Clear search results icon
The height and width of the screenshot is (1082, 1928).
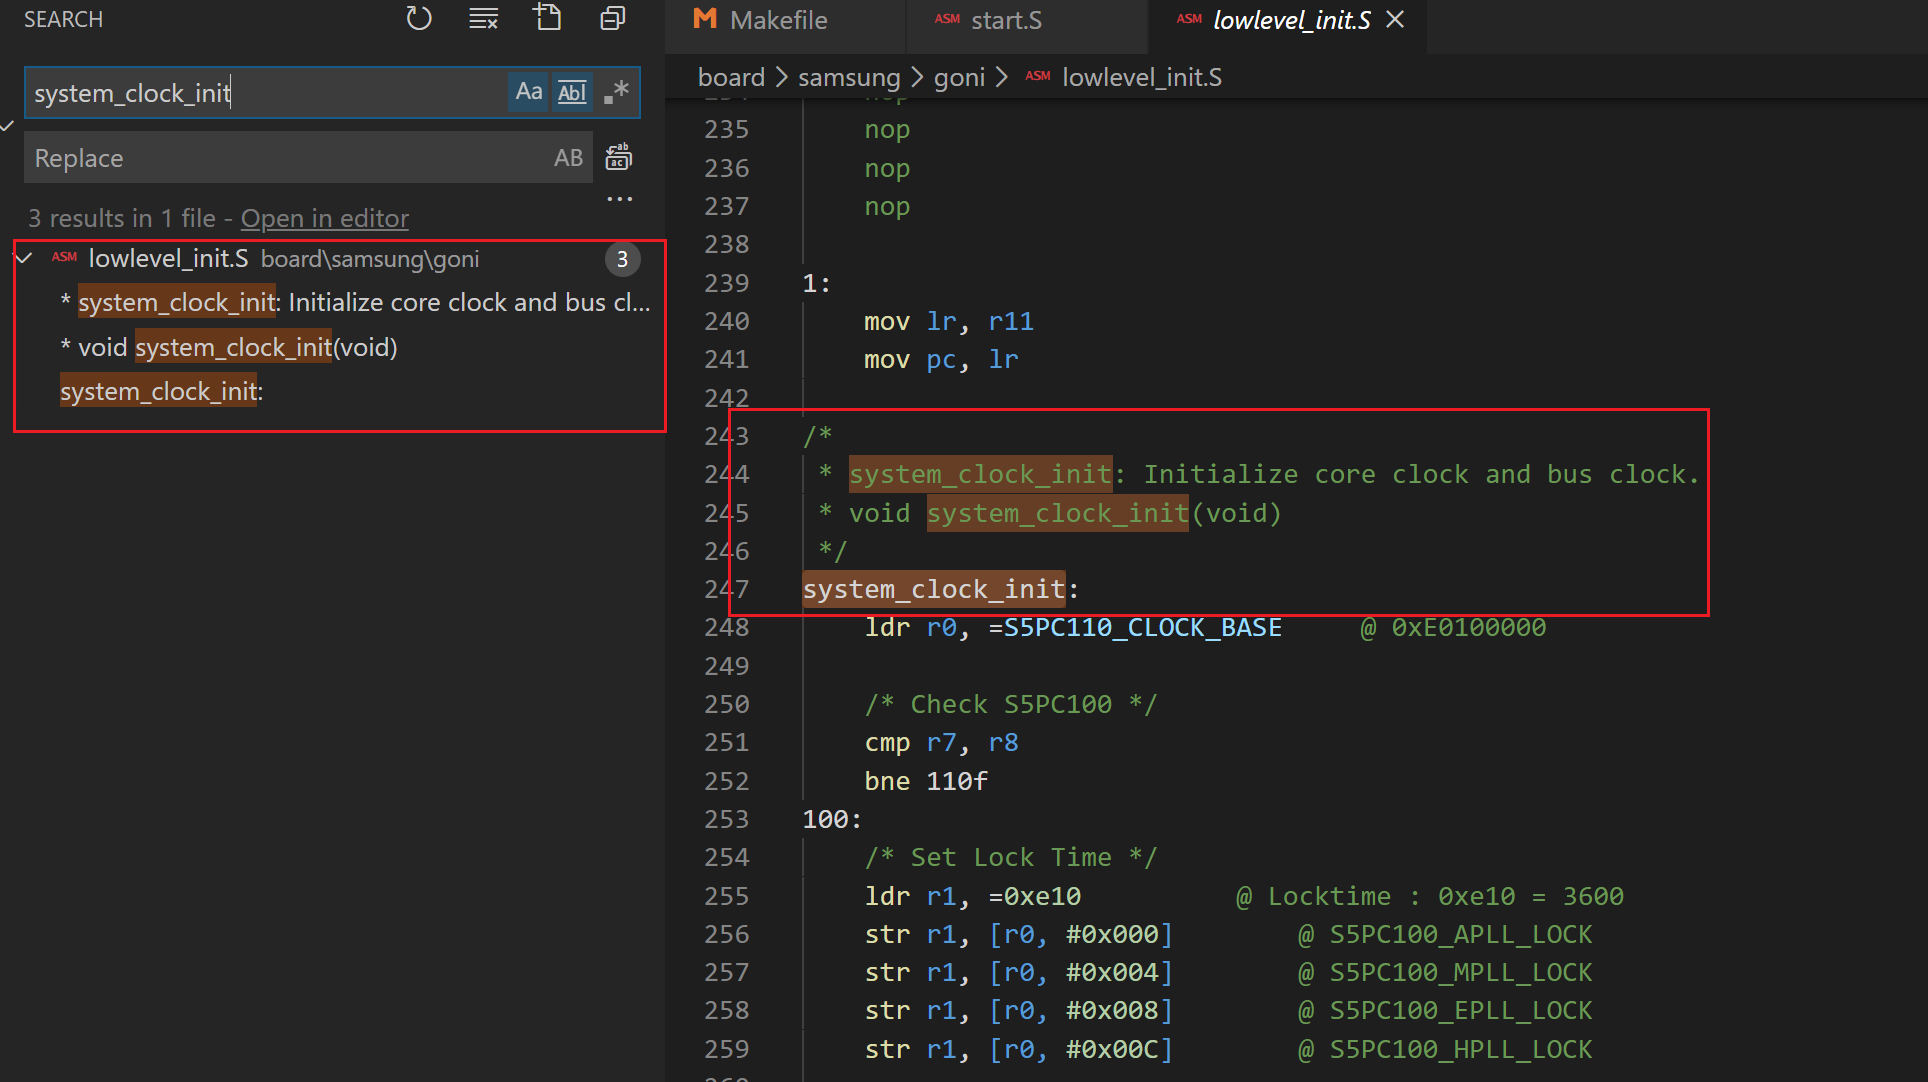click(484, 19)
